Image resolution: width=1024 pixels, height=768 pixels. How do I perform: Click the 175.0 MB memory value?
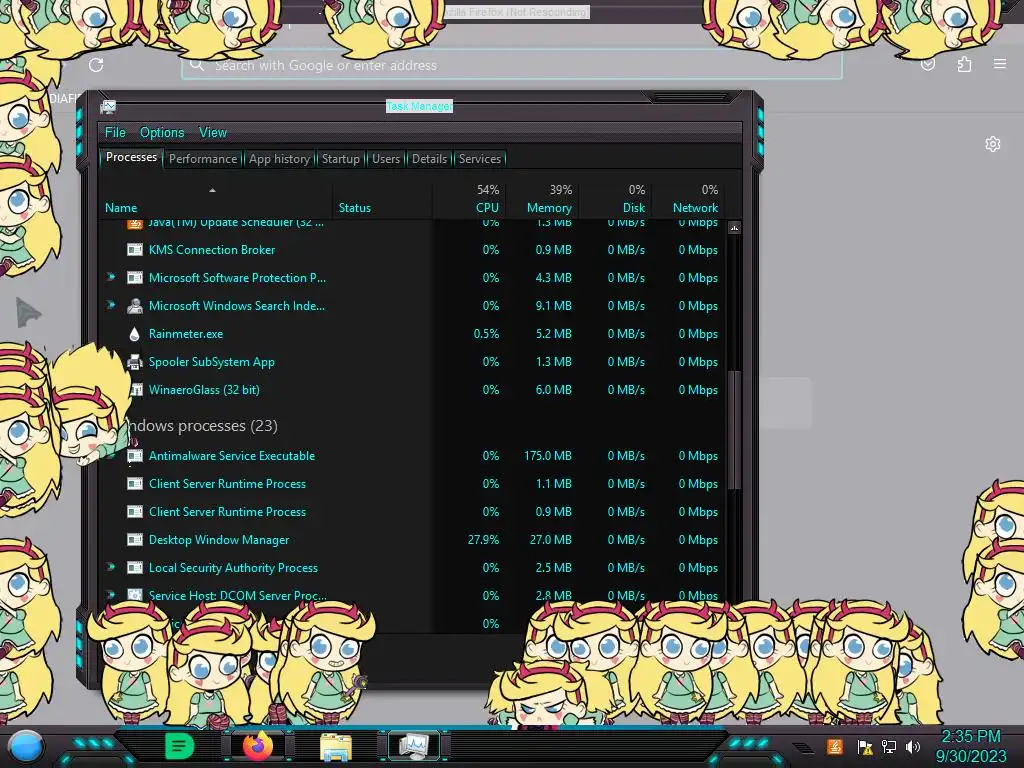point(547,456)
